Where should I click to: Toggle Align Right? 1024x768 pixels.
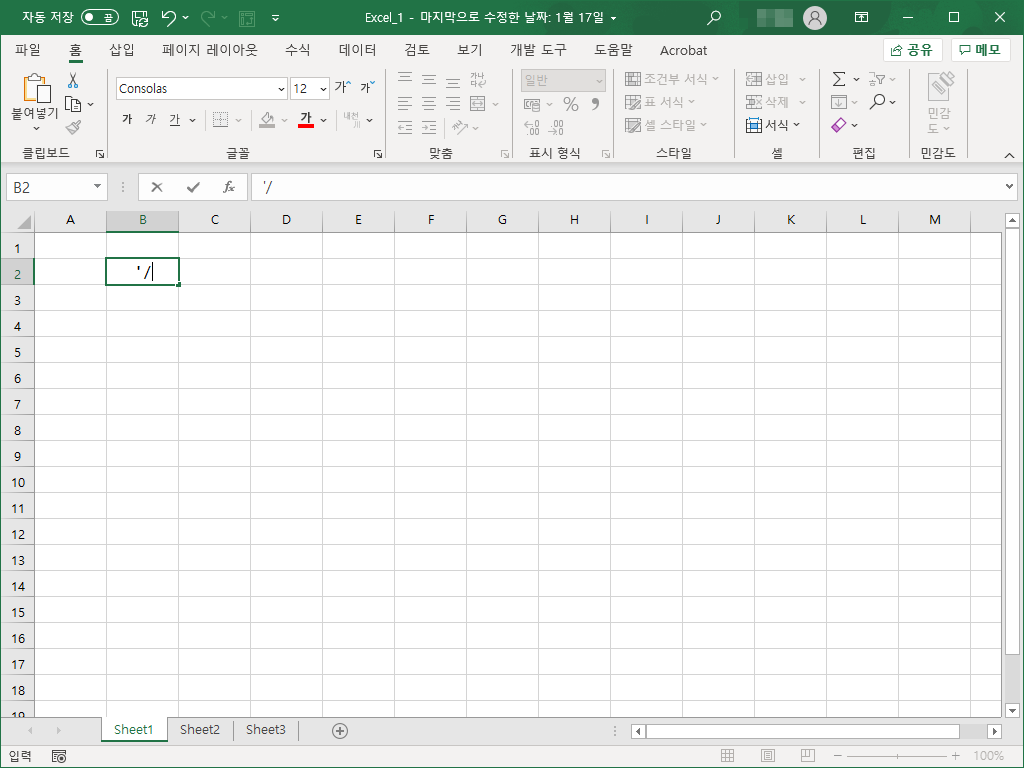click(x=453, y=103)
